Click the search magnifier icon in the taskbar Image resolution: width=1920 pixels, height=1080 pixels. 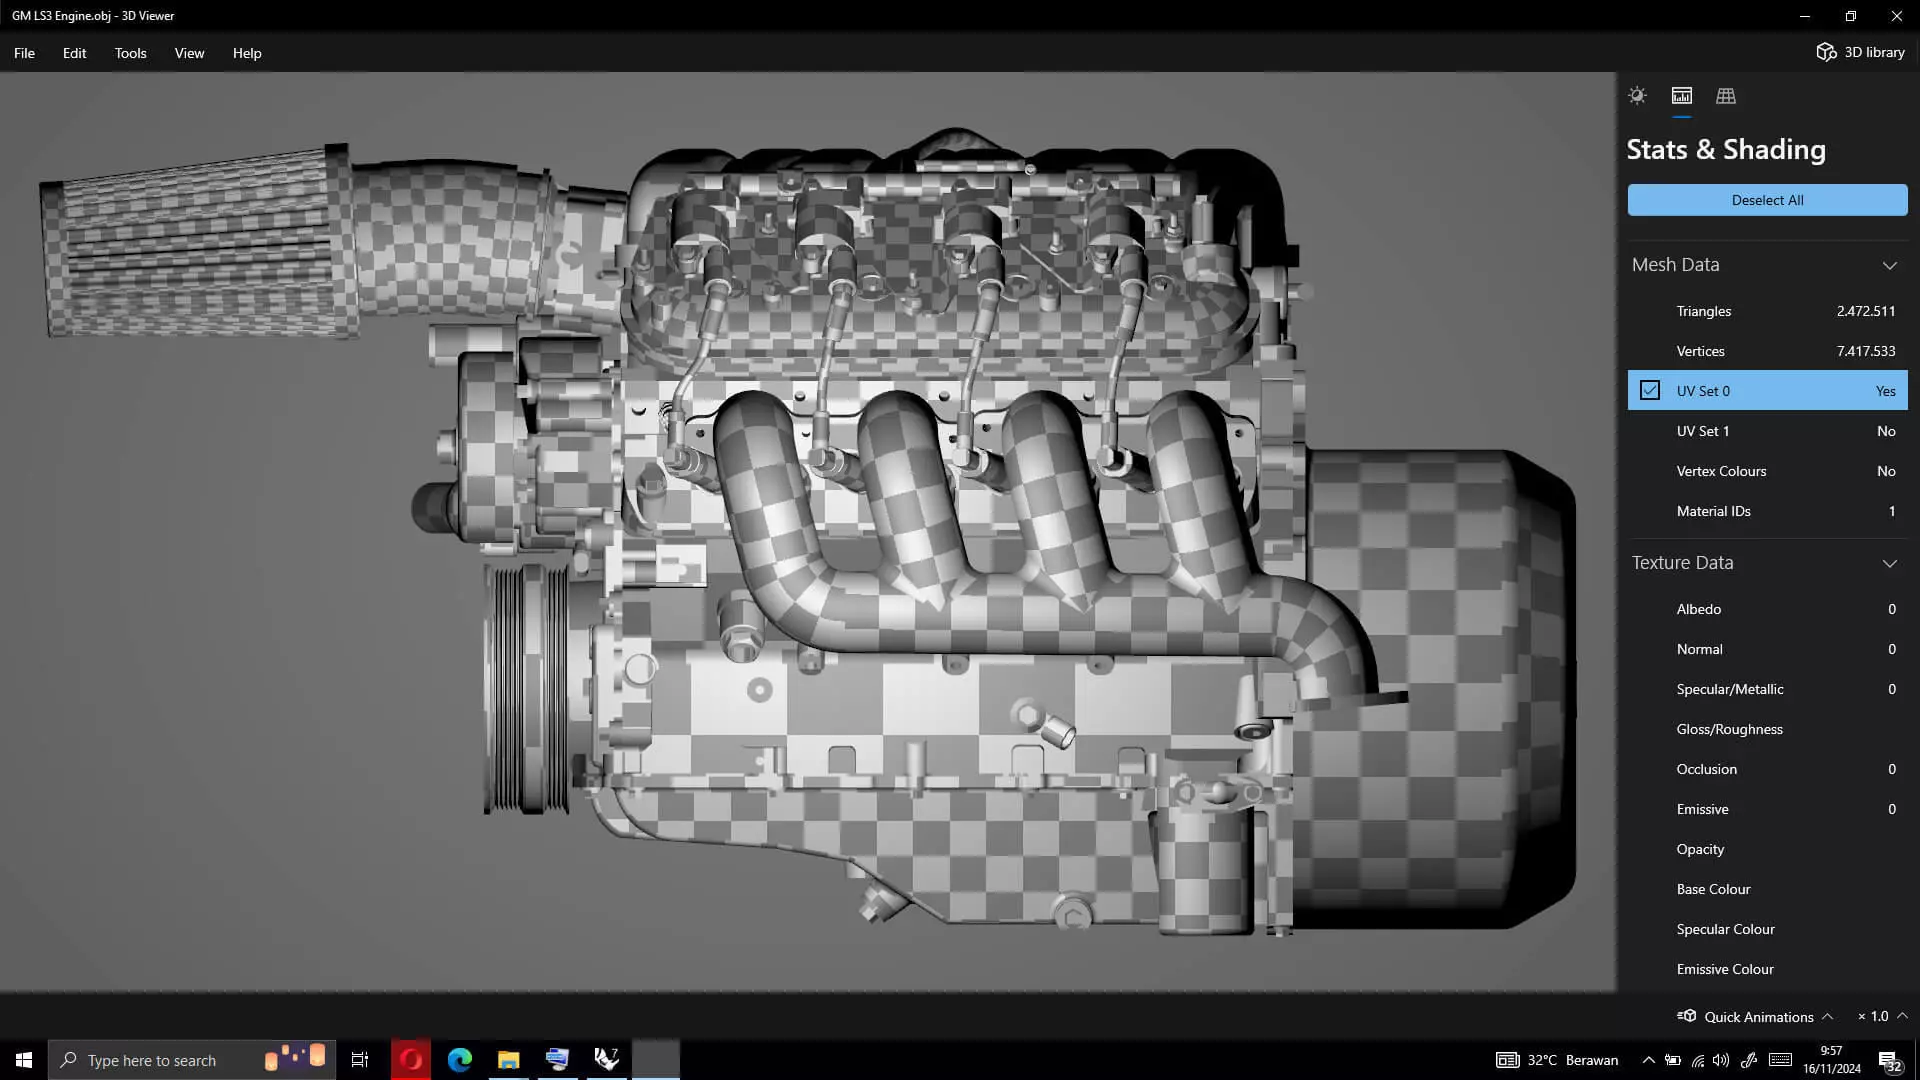(x=68, y=1060)
